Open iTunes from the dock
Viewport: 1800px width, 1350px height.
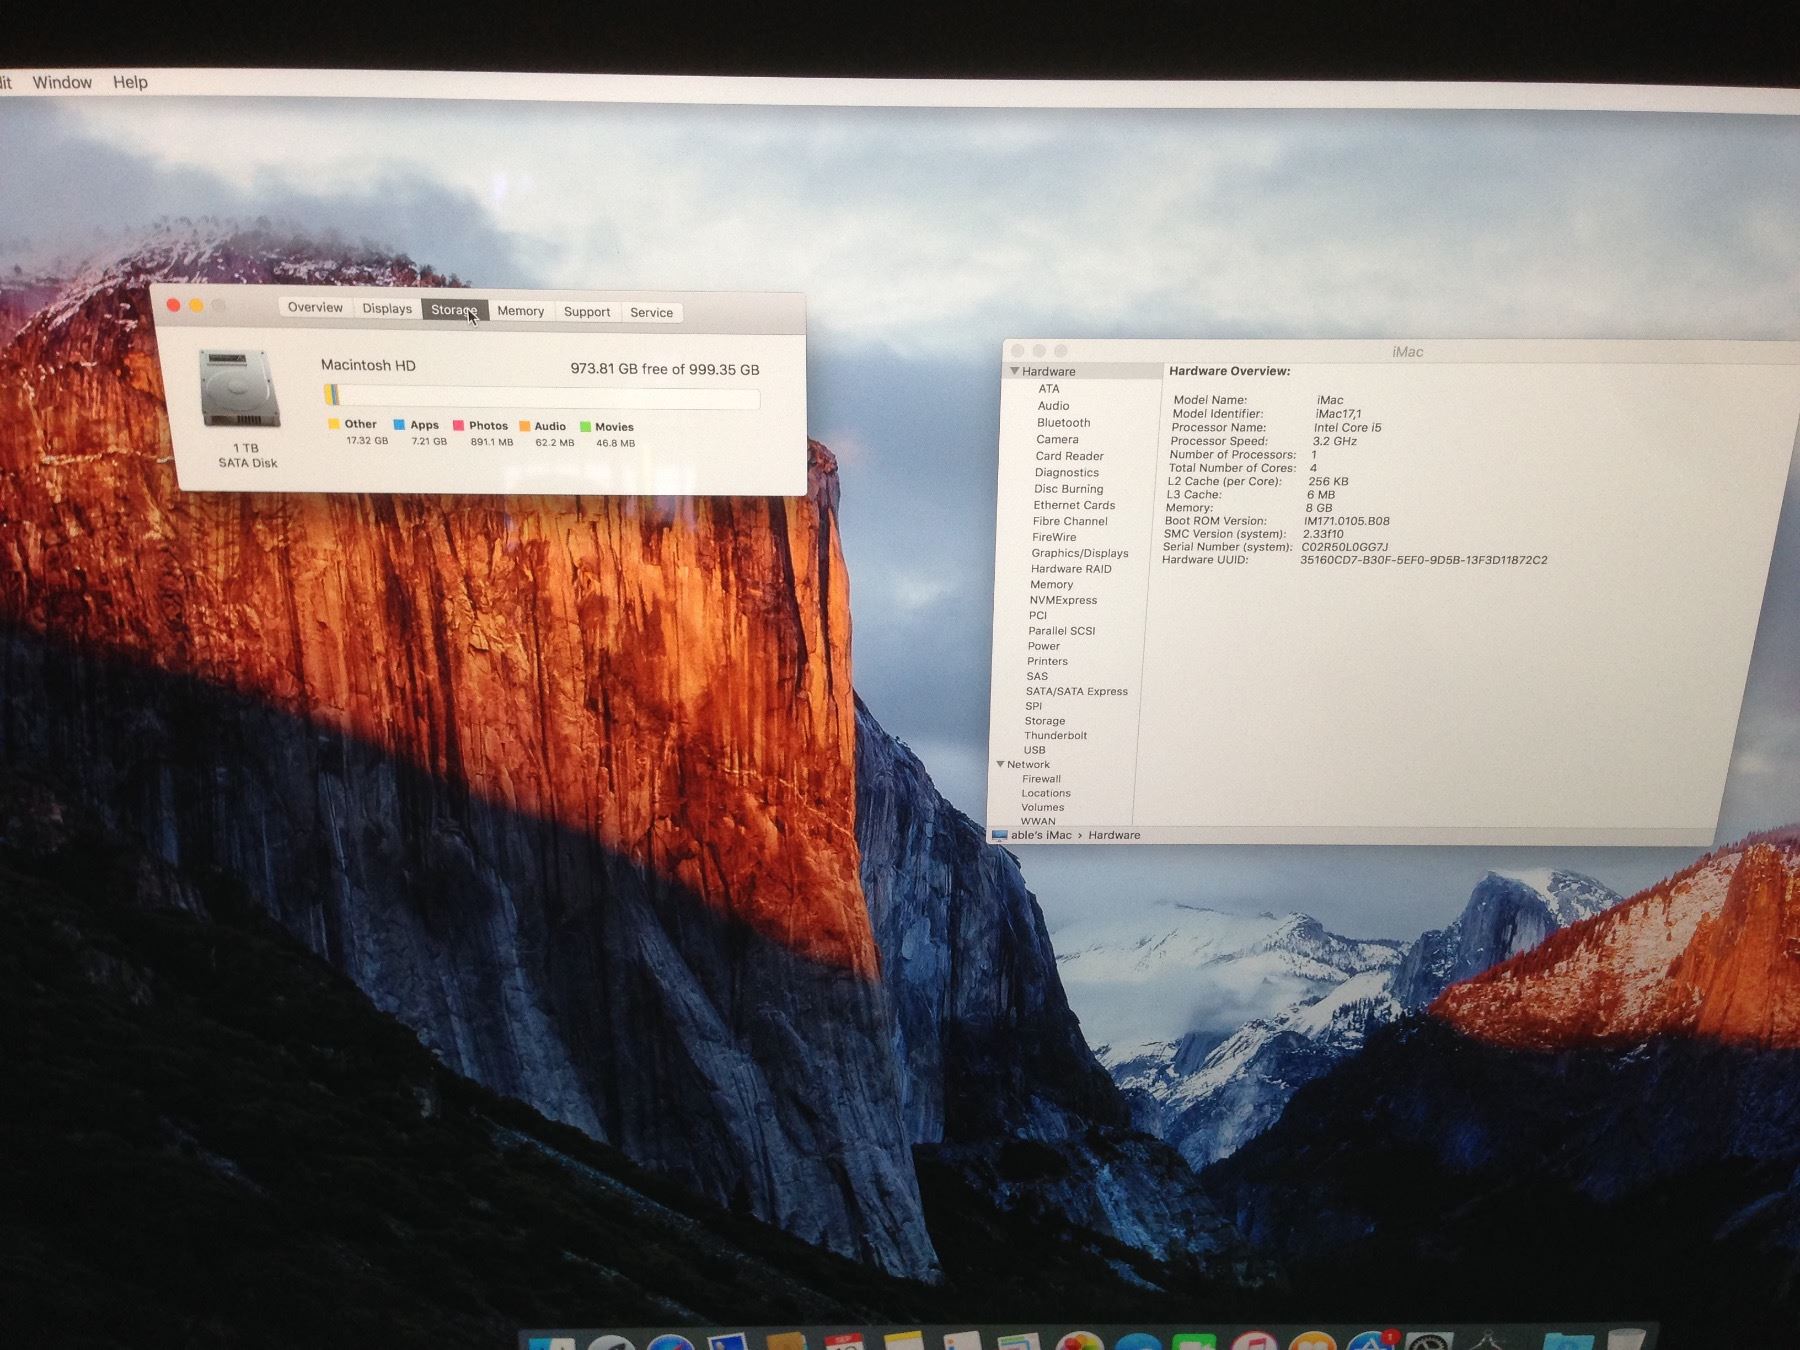(1254, 1342)
